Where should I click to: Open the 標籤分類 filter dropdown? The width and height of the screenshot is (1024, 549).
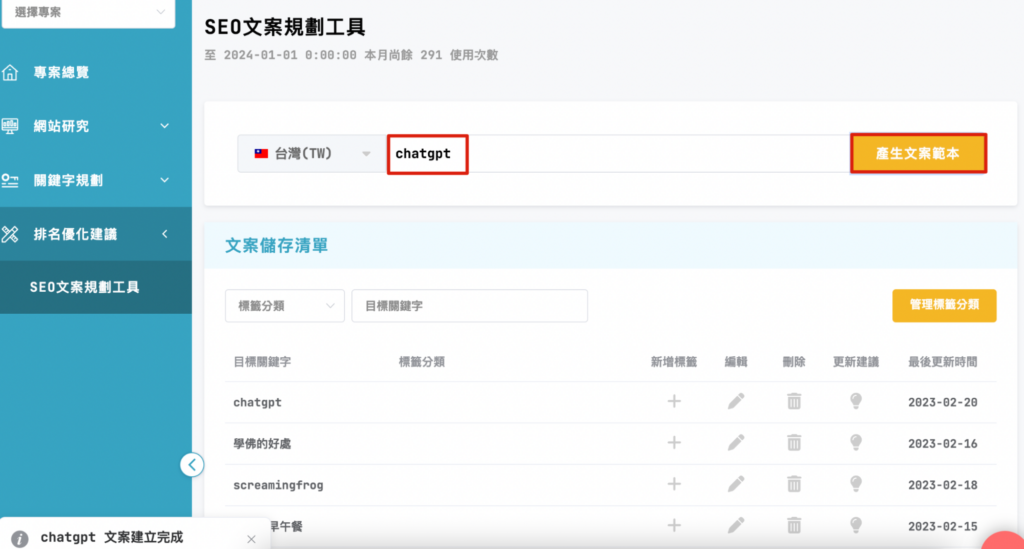pyautogui.click(x=285, y=306)
